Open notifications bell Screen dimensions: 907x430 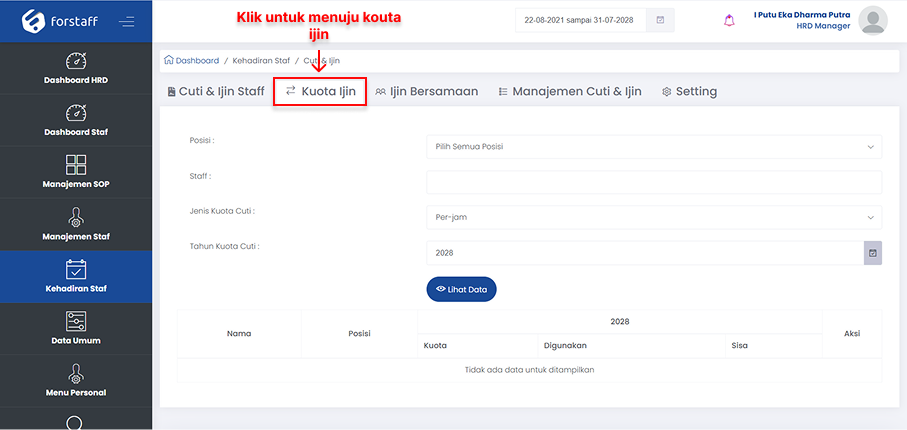tap(729, 21)
